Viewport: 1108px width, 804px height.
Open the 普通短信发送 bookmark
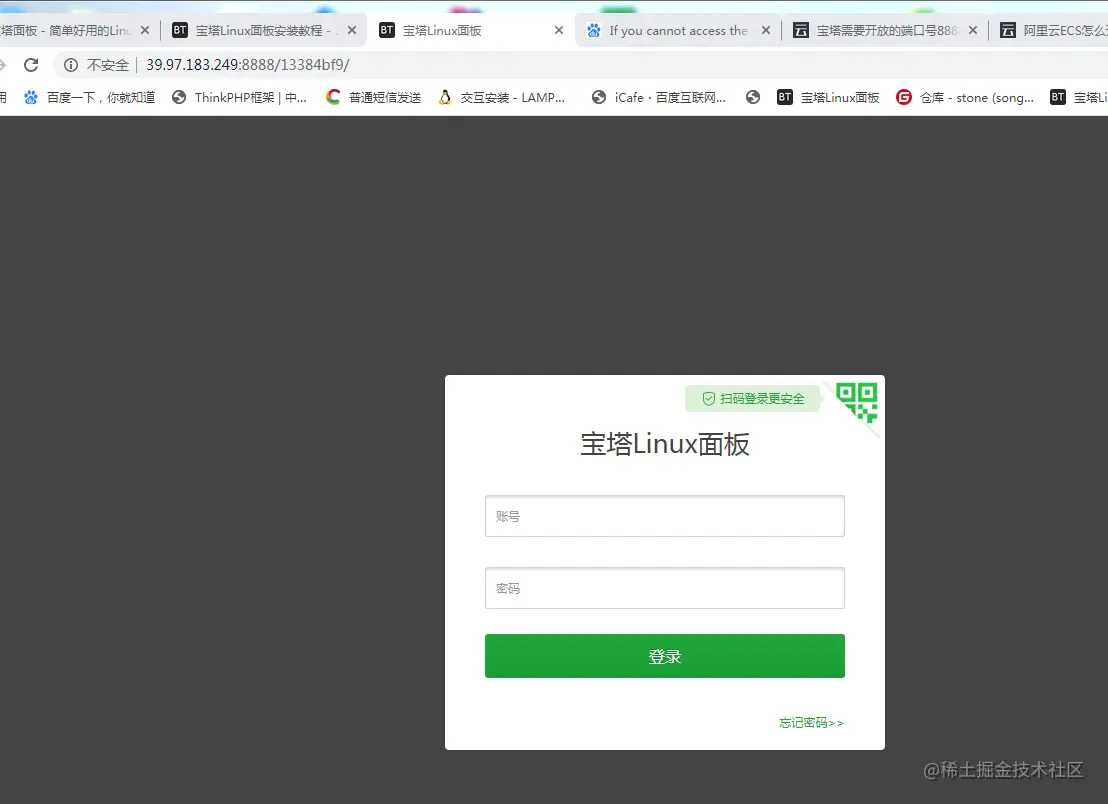[374, 97]
